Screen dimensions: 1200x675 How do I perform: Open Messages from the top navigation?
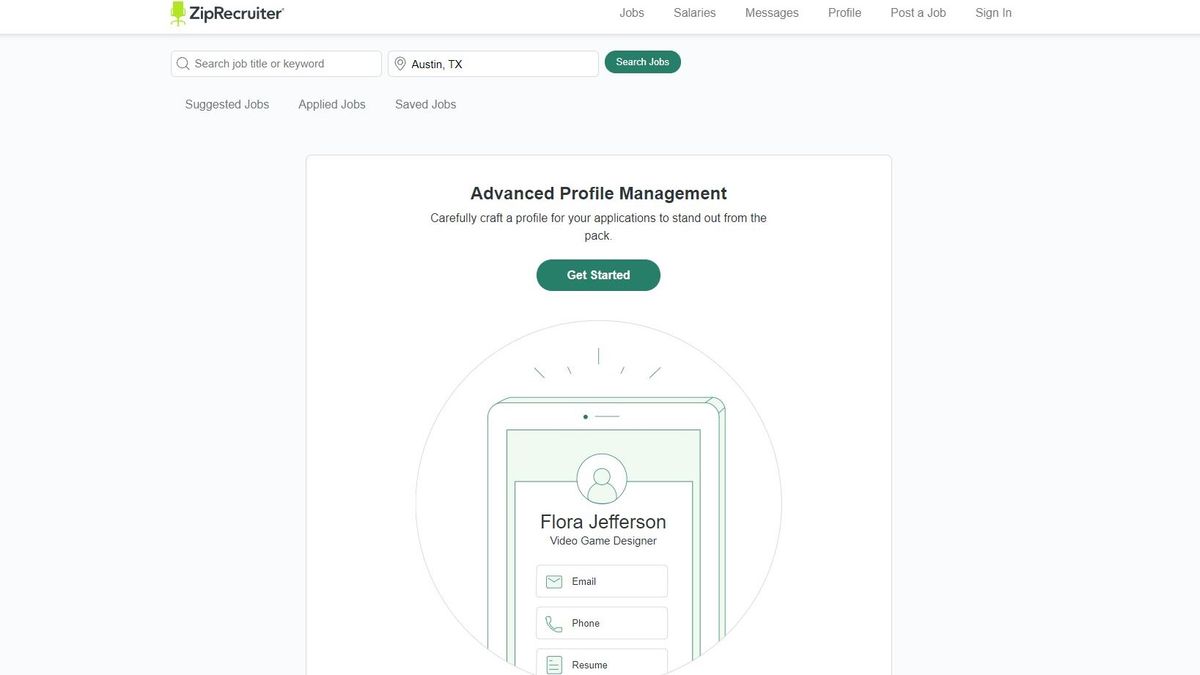click(x=771, y=12)
